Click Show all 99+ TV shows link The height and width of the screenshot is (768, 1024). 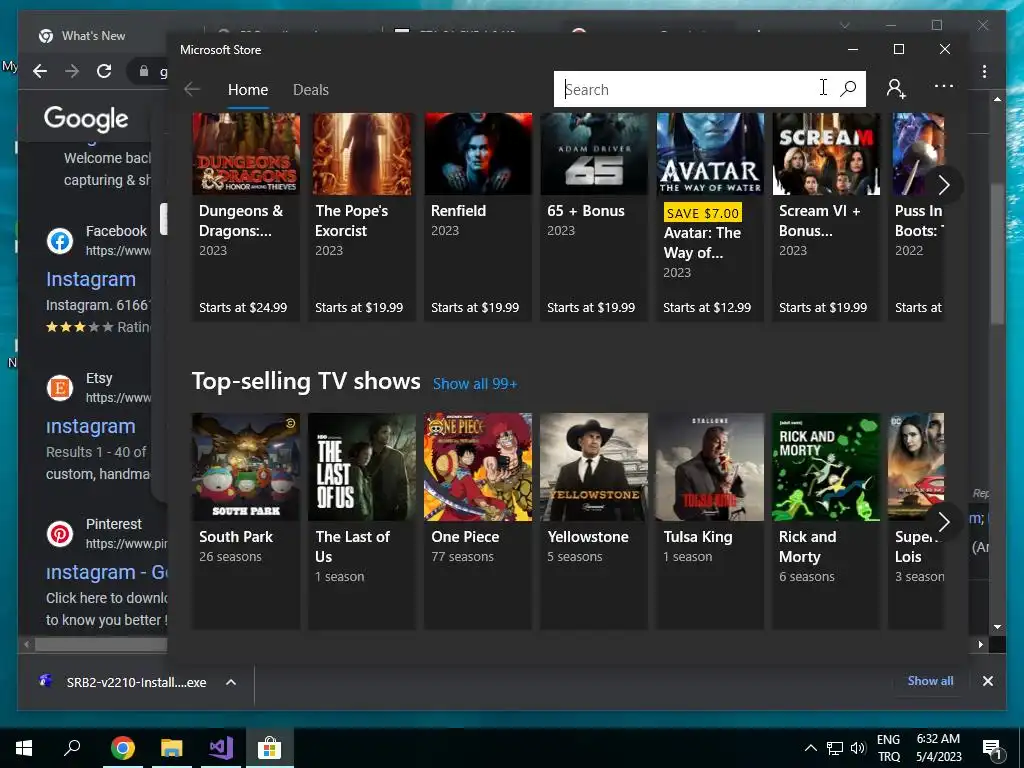475,384
